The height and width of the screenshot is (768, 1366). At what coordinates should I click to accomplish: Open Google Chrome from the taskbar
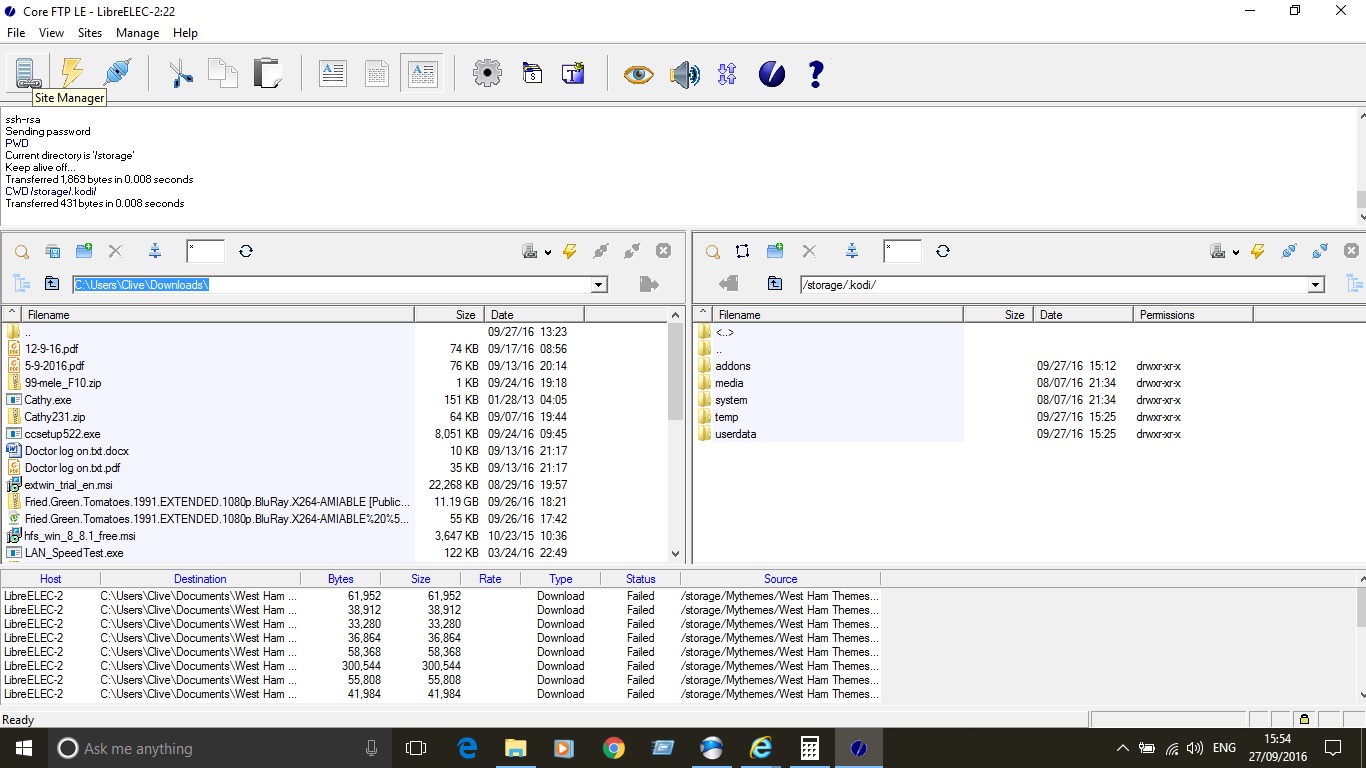point(613,748)
